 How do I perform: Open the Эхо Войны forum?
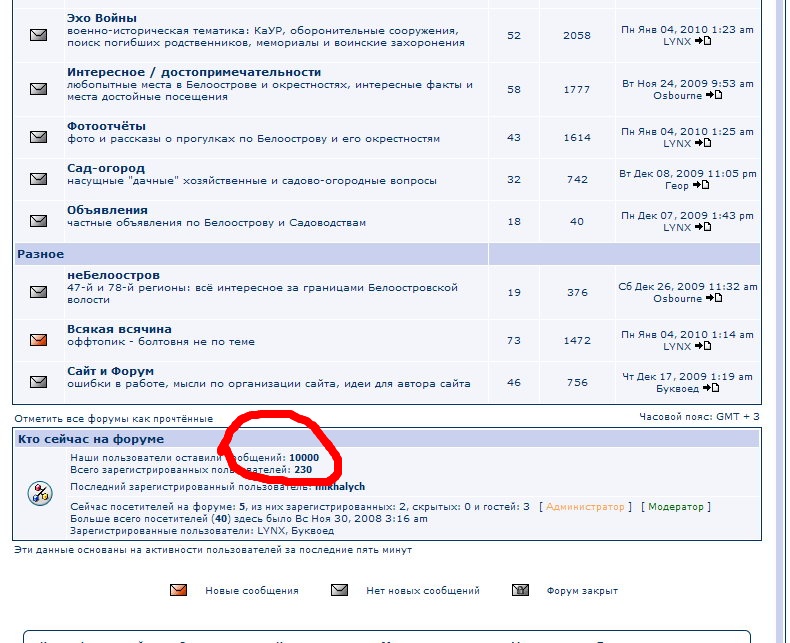point(101,18)
